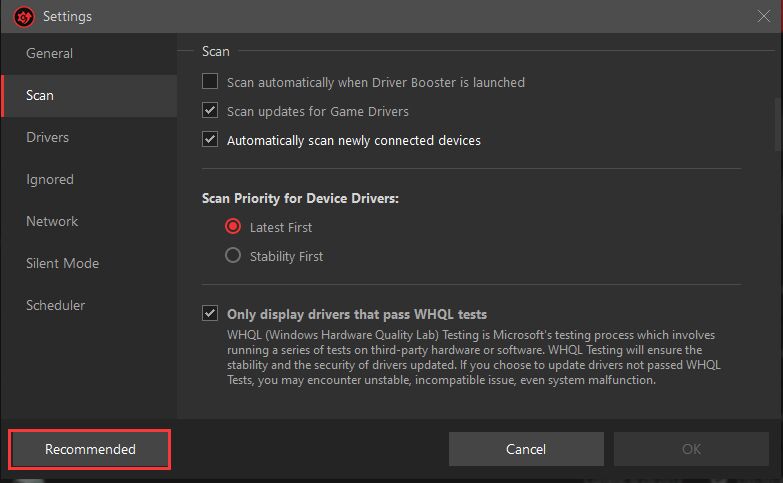Enable scan automatically when Driver Booster launched
The height and width of the screenshot is (483, 783).
coord(210,81)
